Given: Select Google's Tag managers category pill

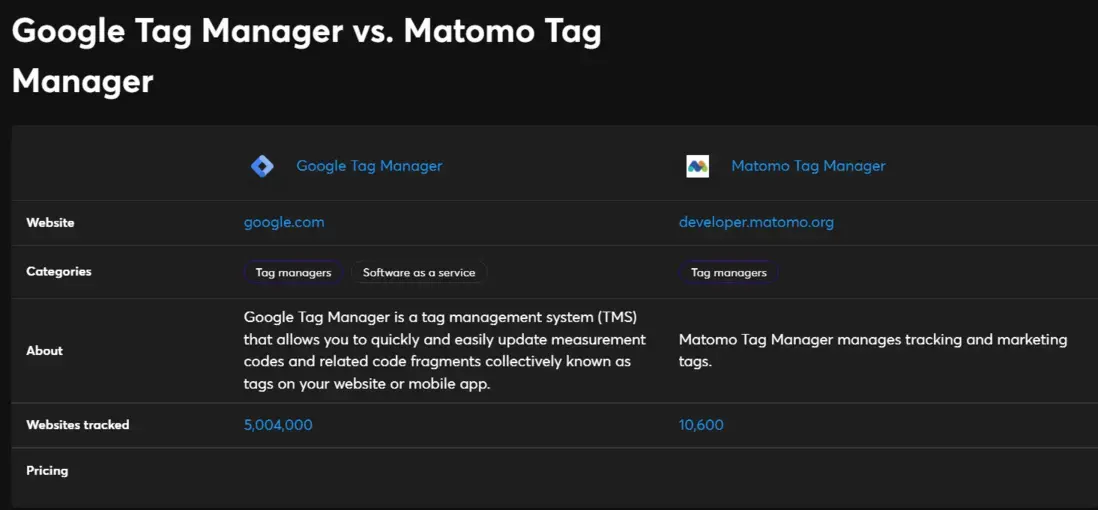Looking at the screenshot, I should click(x=293, y=273).
